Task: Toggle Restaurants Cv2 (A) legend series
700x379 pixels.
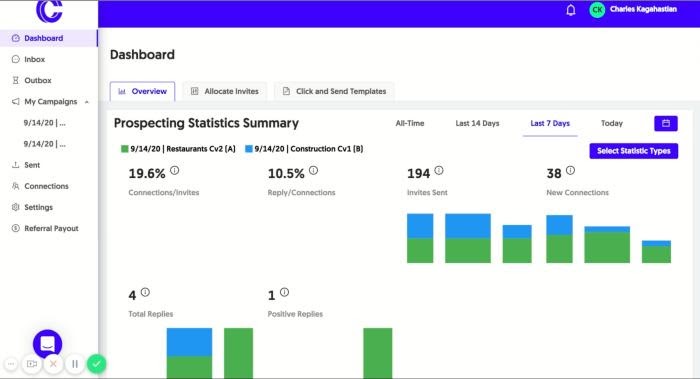Action: click(178, 149)
